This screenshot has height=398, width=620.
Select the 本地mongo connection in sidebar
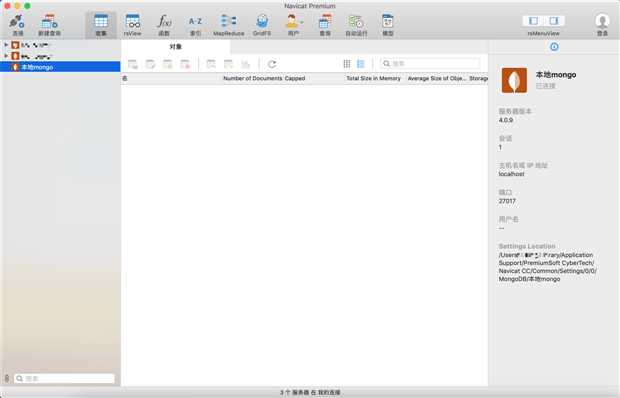point(60,67)
